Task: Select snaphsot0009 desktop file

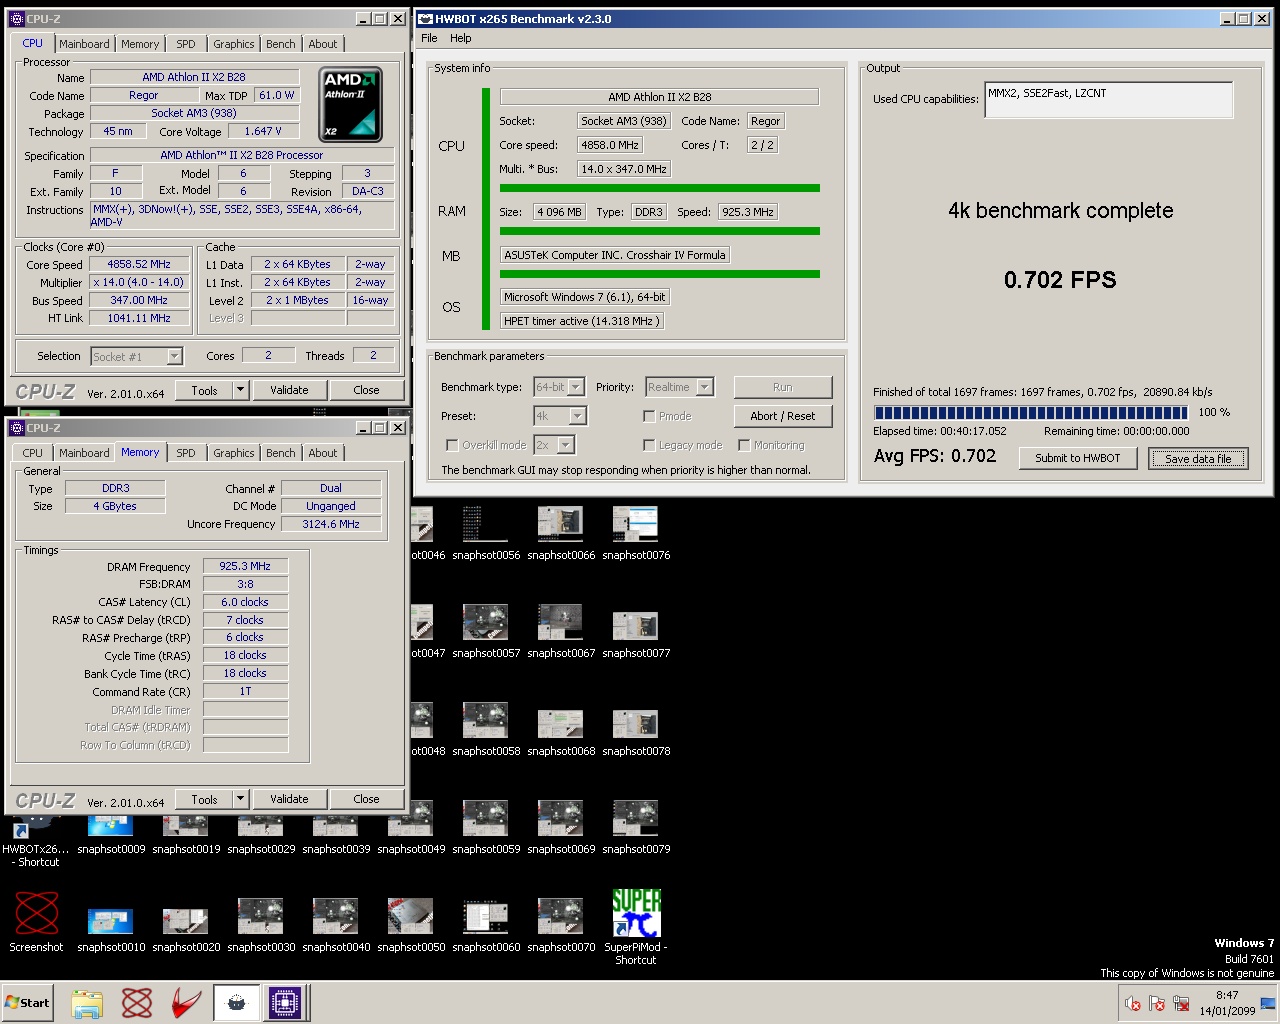Action: [x=111, y=834]
